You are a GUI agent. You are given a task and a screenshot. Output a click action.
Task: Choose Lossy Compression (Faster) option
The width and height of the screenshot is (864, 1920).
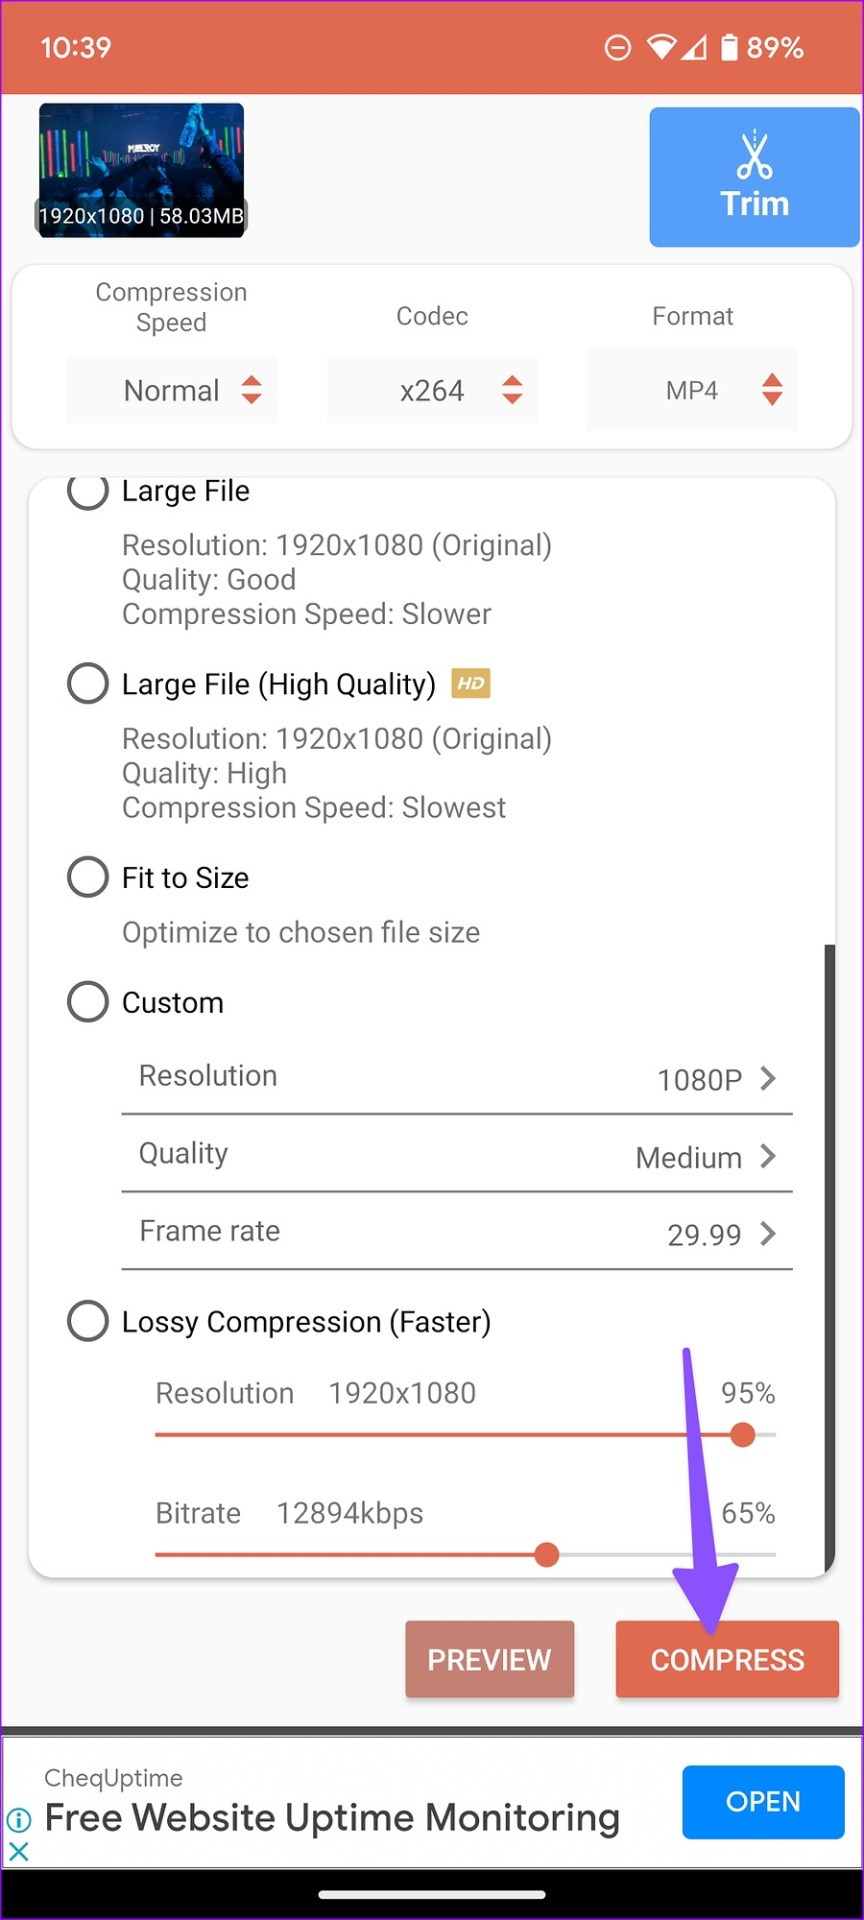[88, 1321]
